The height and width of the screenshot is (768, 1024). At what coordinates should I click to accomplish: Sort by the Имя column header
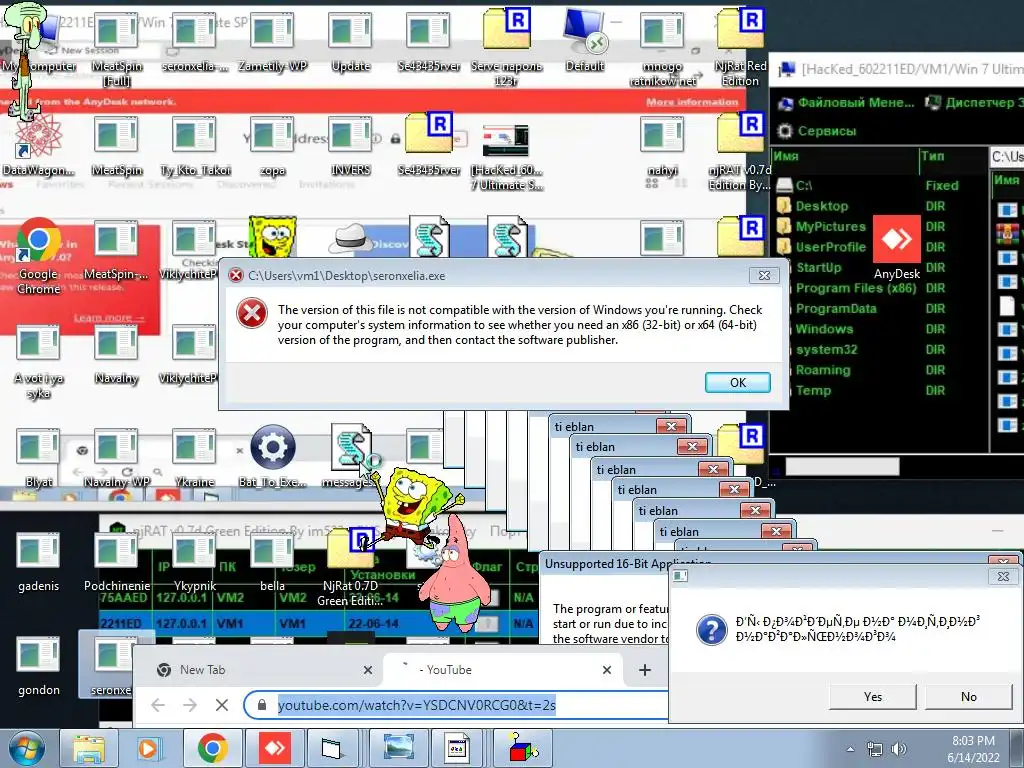coord(845,157)
